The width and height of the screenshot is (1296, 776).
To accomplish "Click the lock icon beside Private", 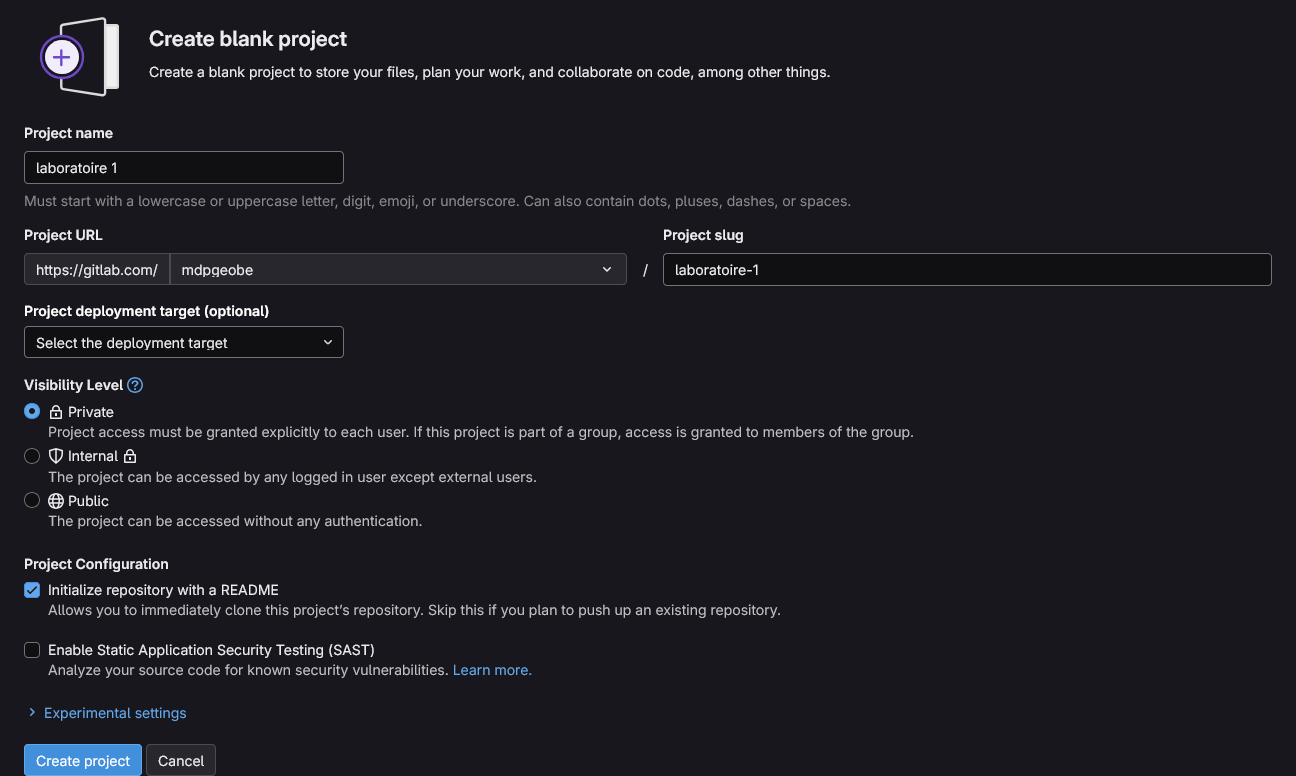I will 56,412.
